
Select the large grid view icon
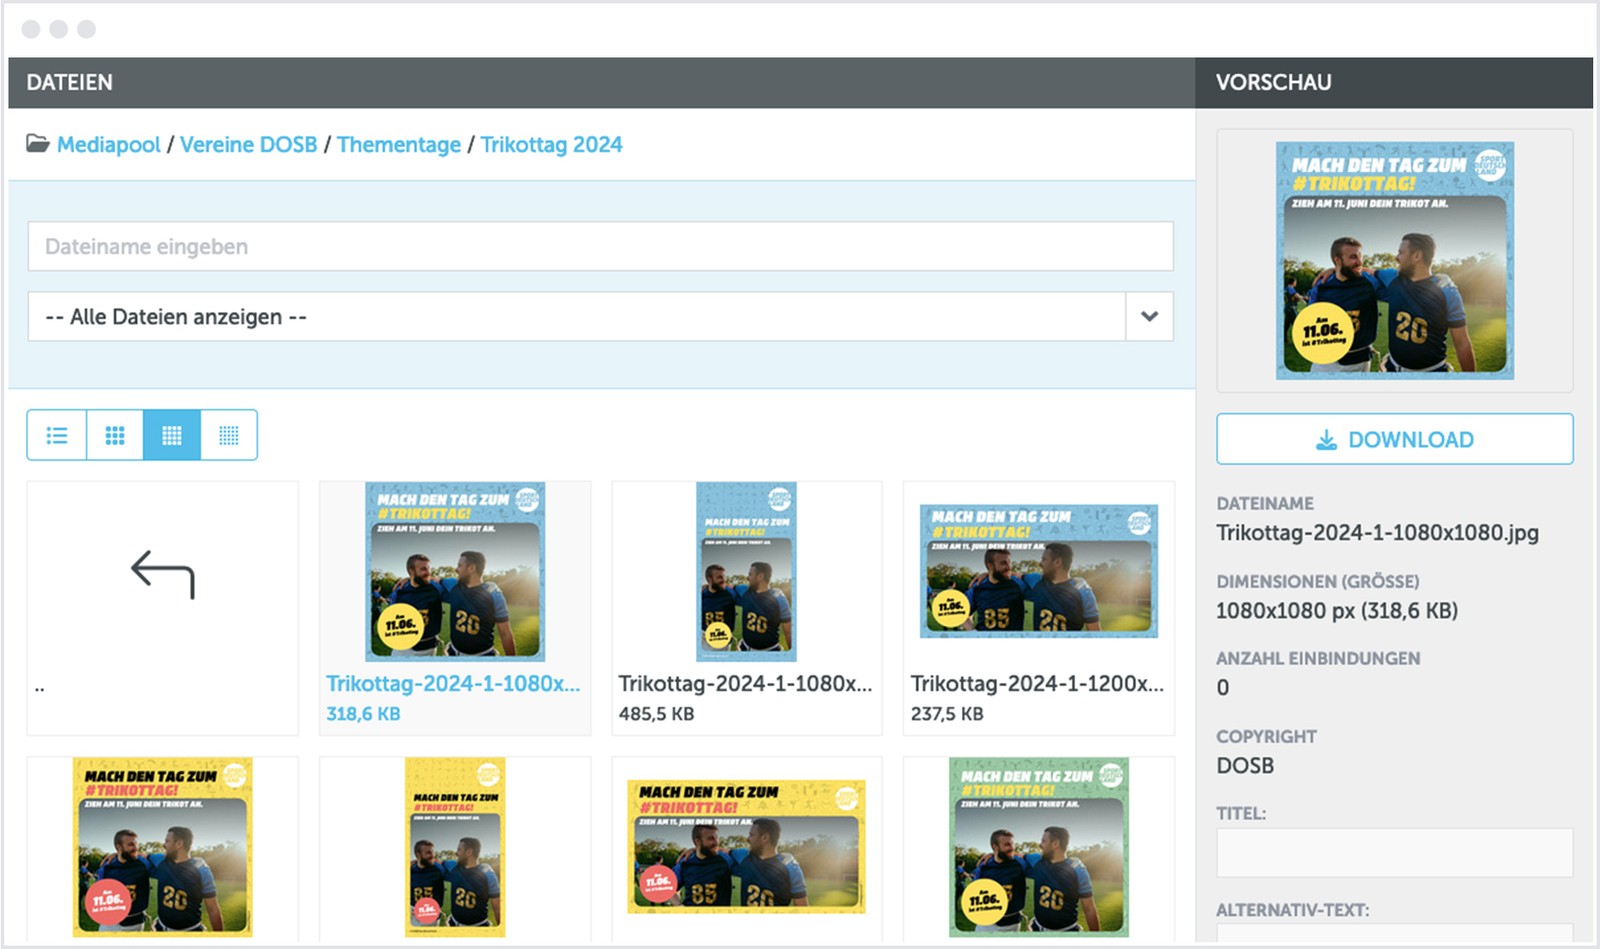115,435
